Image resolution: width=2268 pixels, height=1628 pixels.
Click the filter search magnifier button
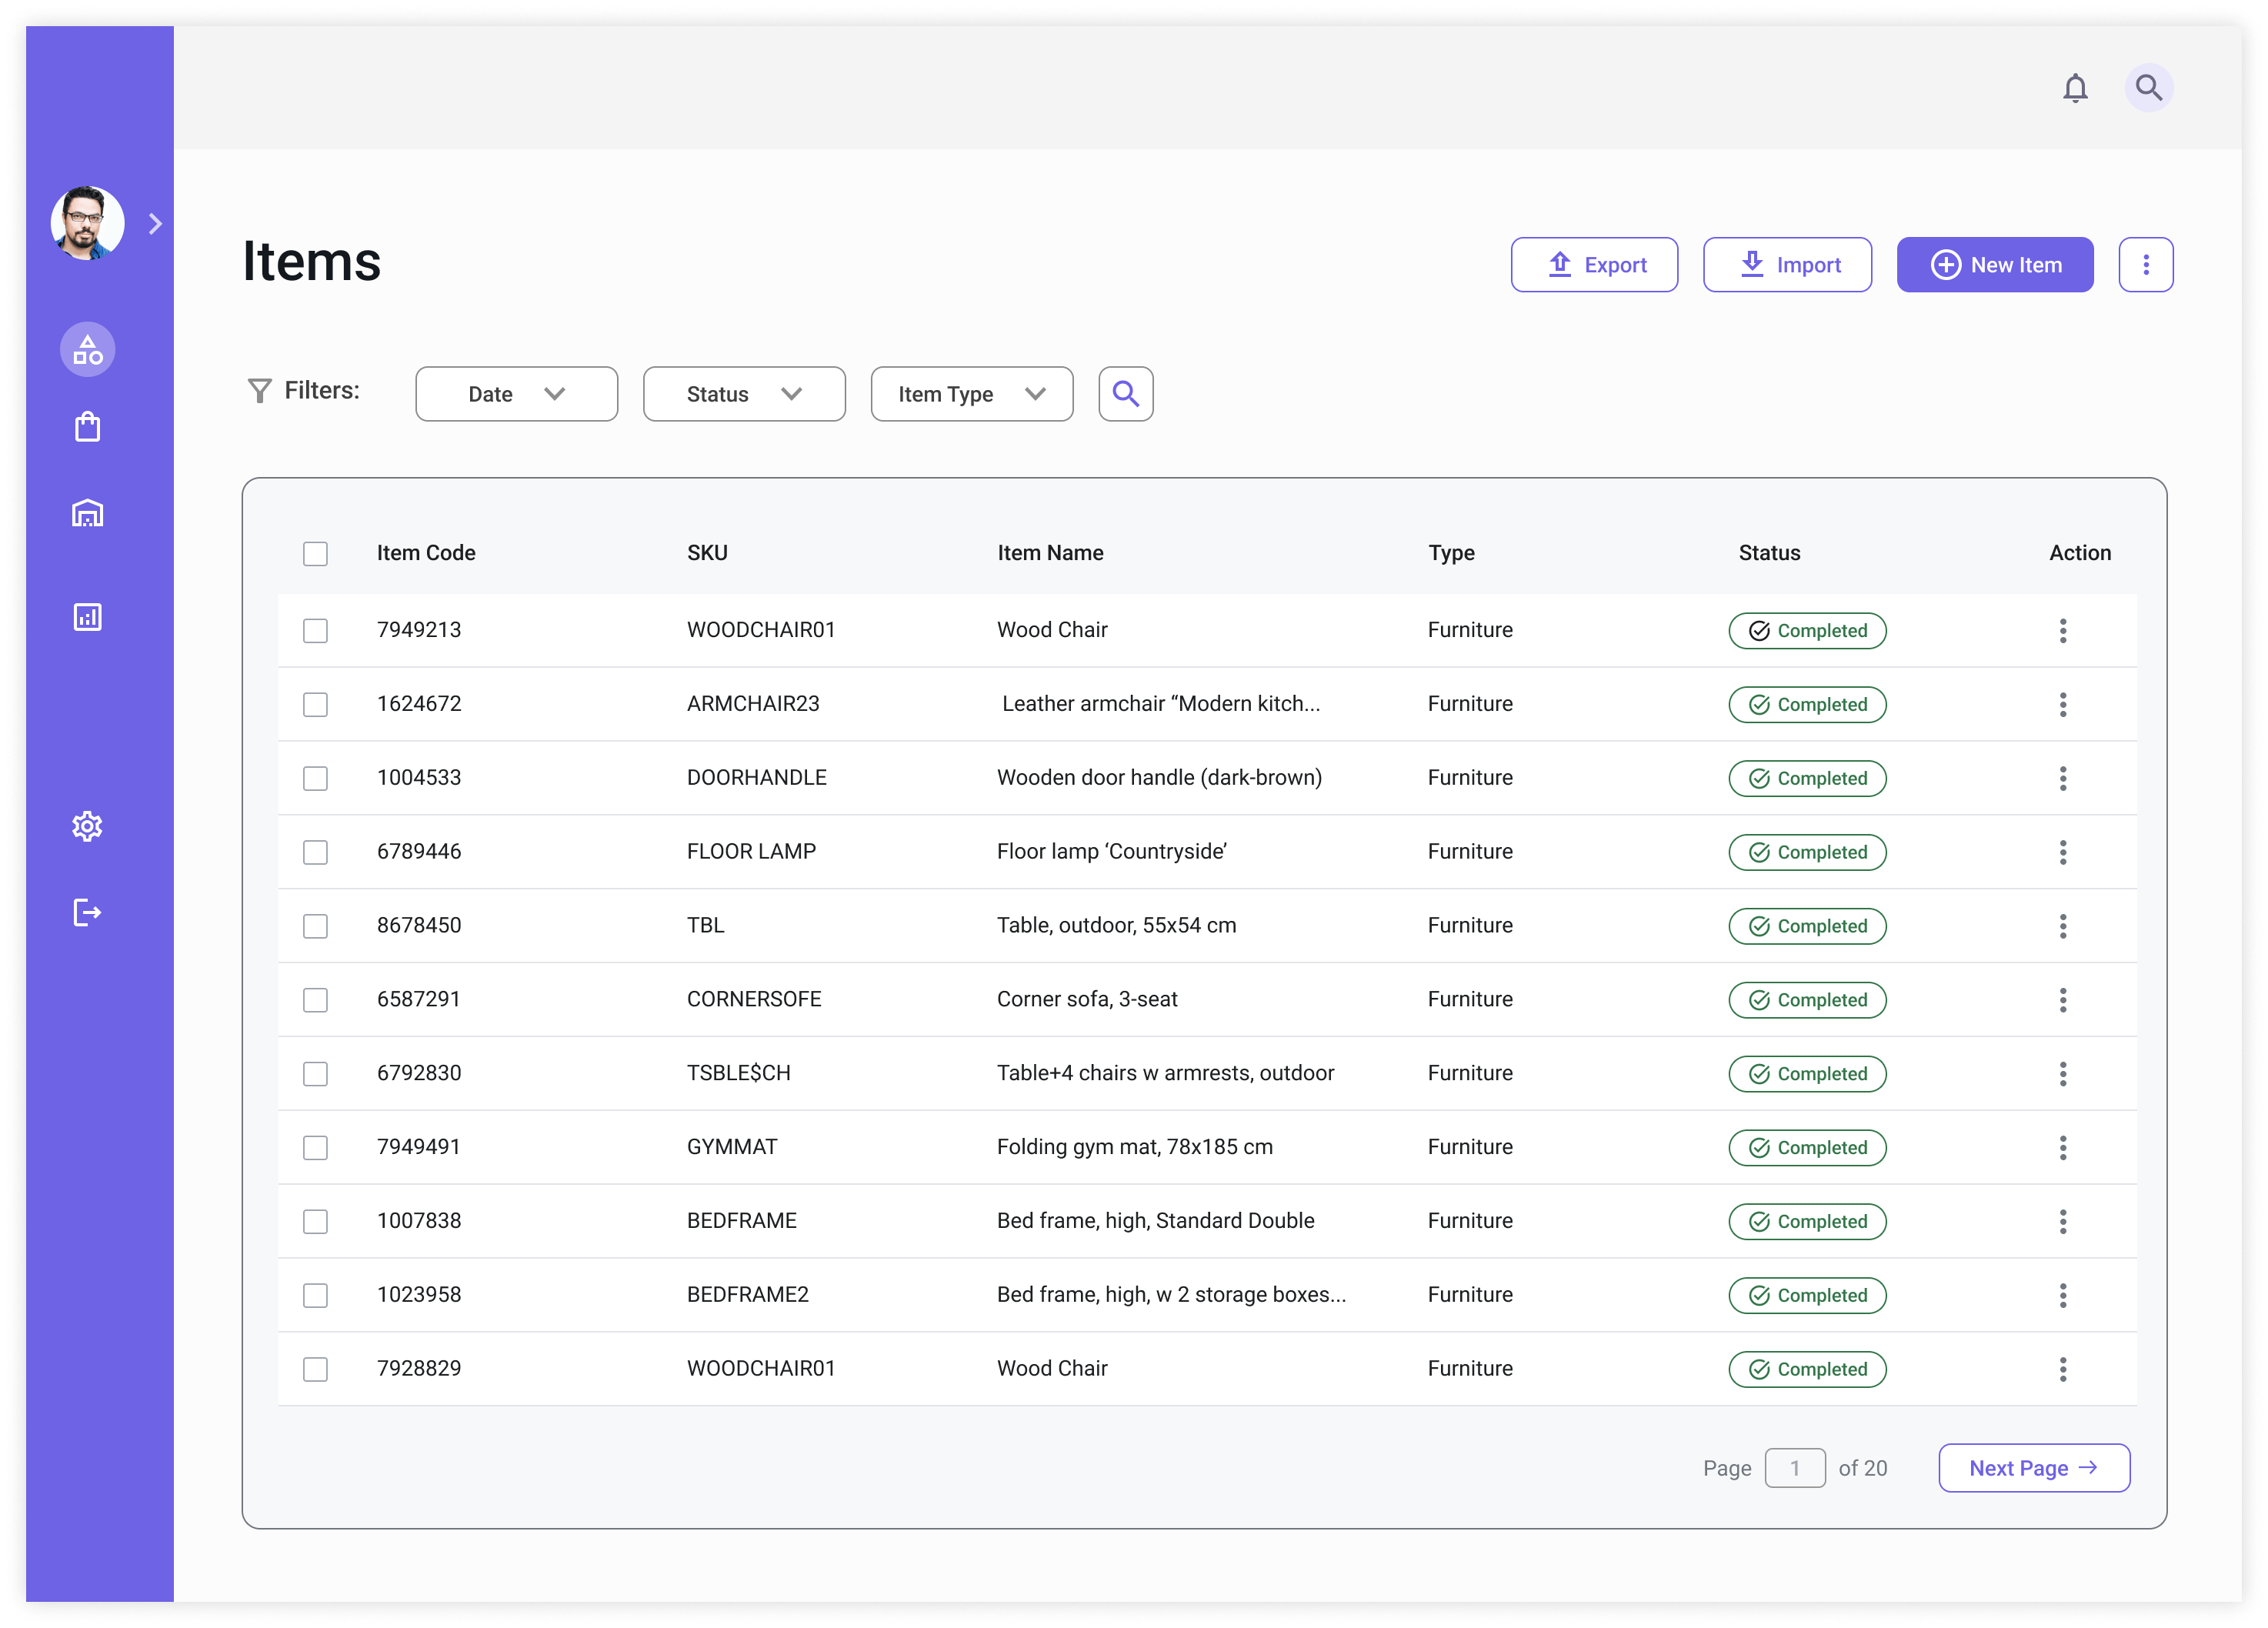point(1125,394)
